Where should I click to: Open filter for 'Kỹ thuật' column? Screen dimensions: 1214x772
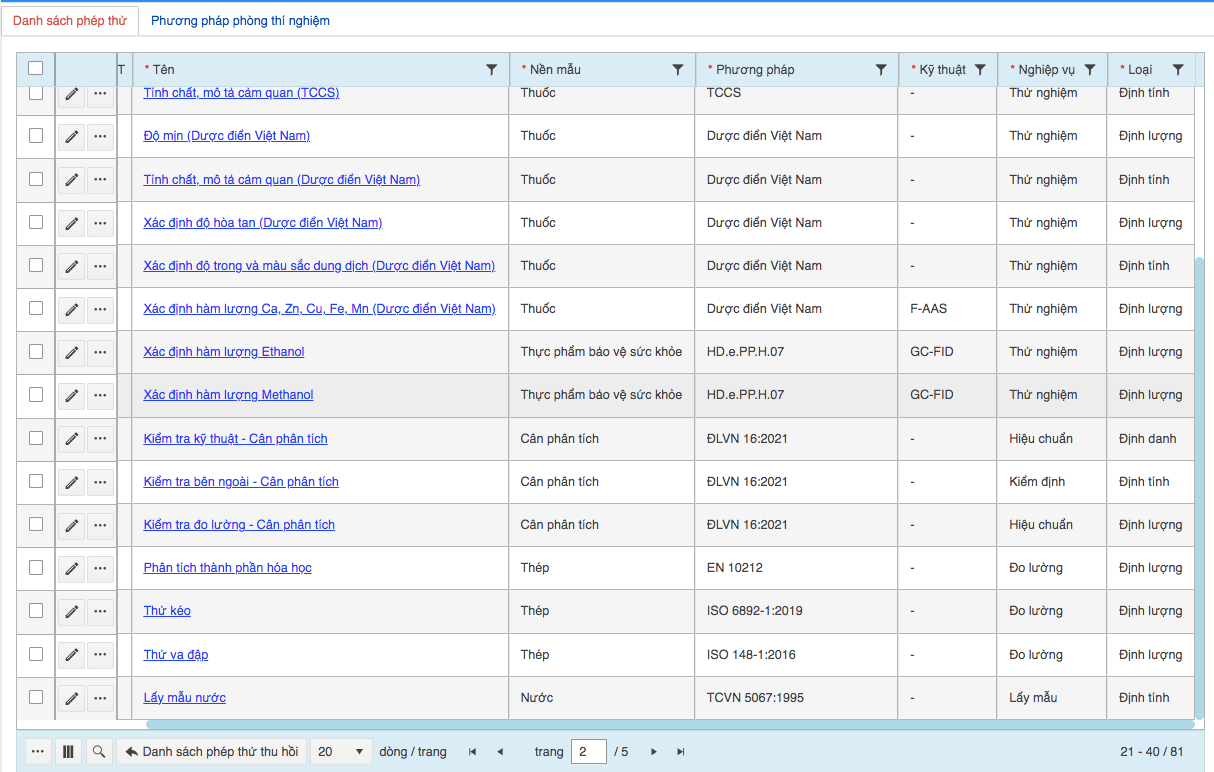point(980,70)
